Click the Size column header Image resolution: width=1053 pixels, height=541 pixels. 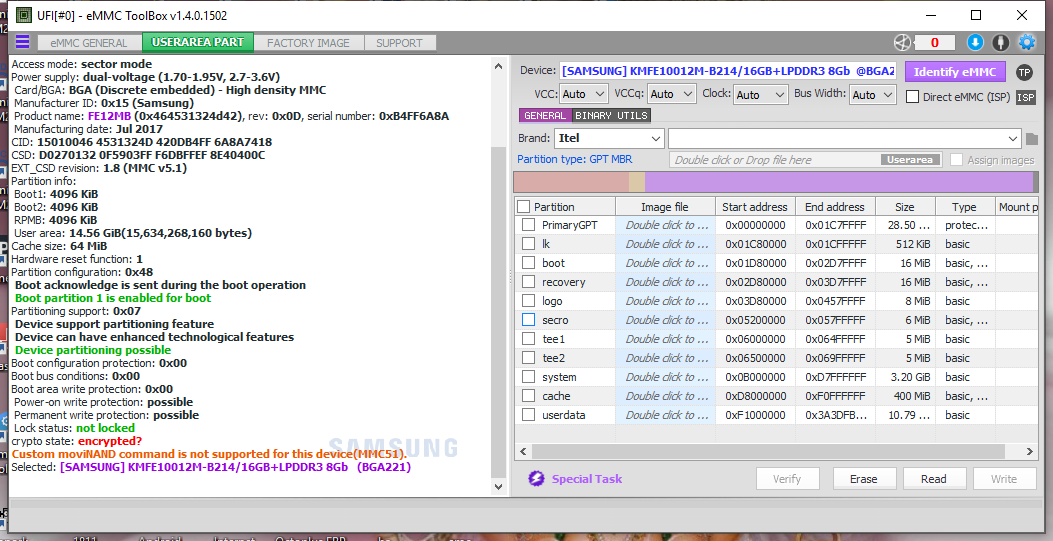(x=905, y=207)
